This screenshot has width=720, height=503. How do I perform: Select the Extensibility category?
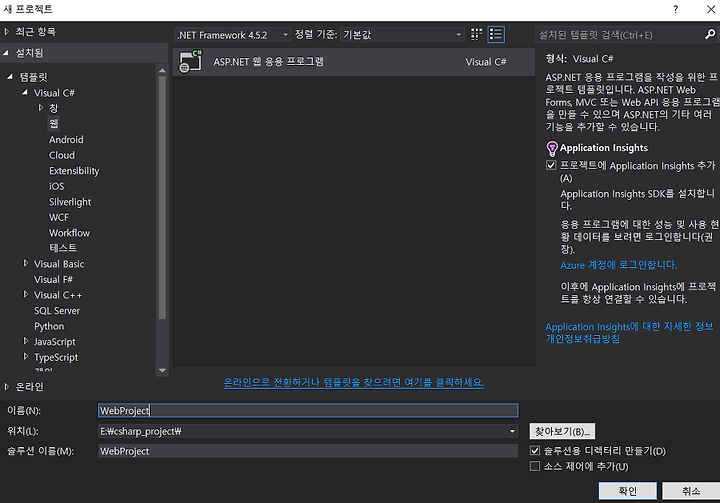point(74,171)
